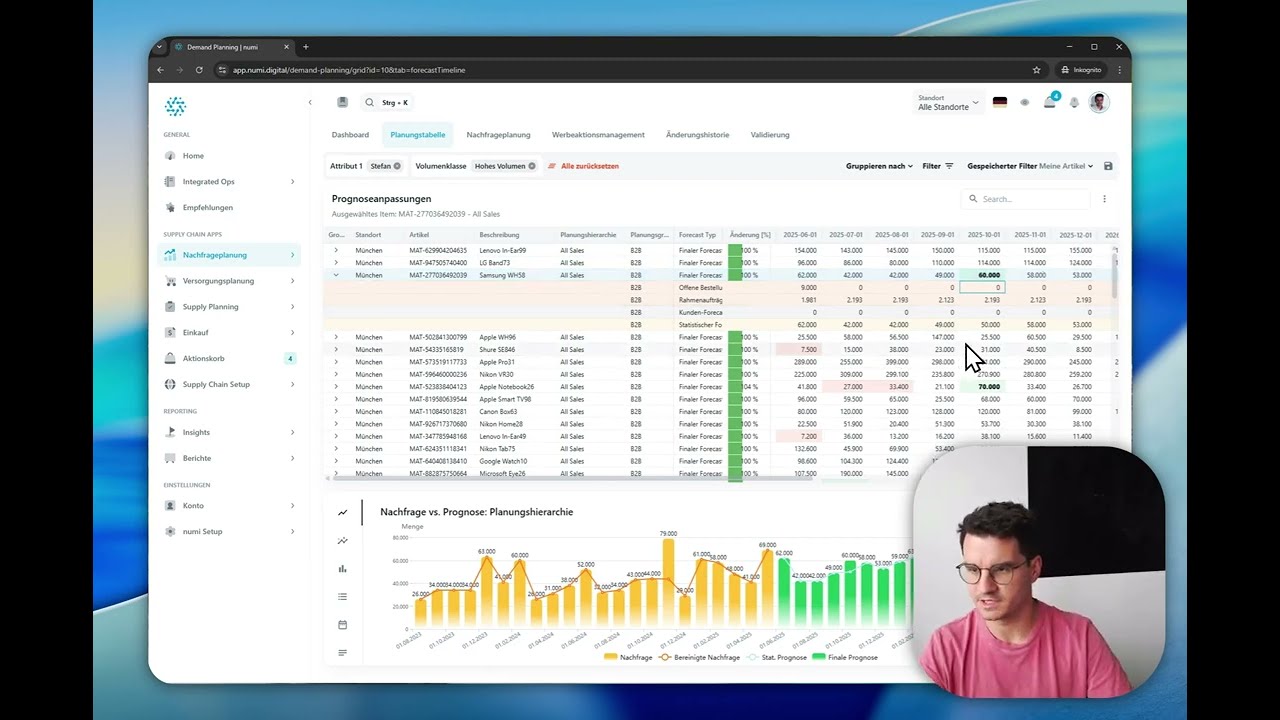Collapse the expanded Samsung WH58 row
This screenshot has width=1280, height=720.
[x=336, y=275]
